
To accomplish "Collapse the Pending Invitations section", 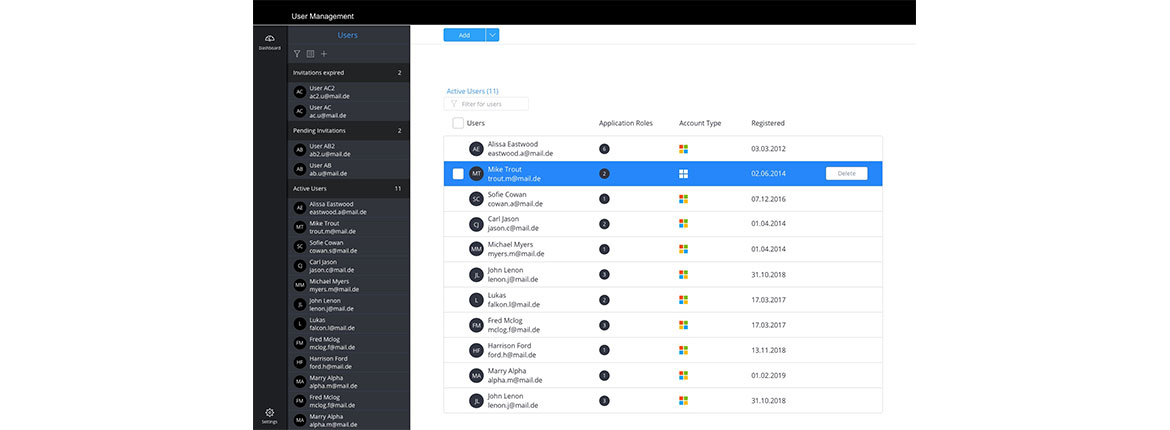I will tap(346, 131).
